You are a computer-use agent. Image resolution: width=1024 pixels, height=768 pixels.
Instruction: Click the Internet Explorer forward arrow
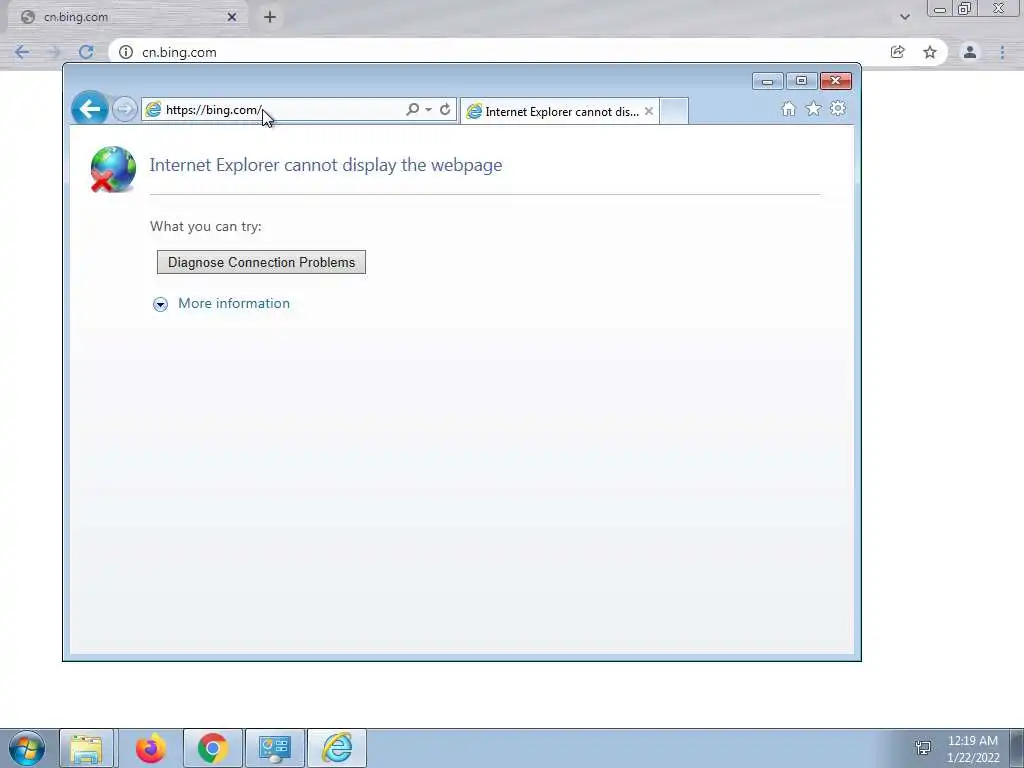pyautogui.click(x=124, y=109)
